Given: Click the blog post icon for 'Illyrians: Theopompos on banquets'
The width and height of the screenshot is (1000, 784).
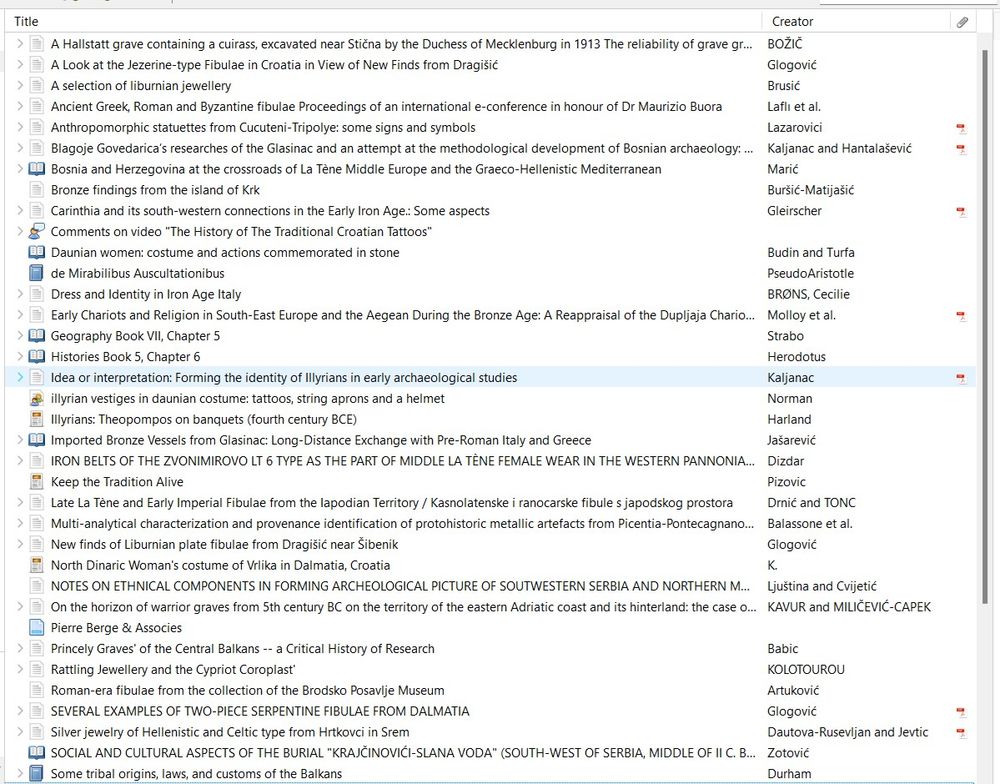Looking at the screenshot, I should pos(37,419).
